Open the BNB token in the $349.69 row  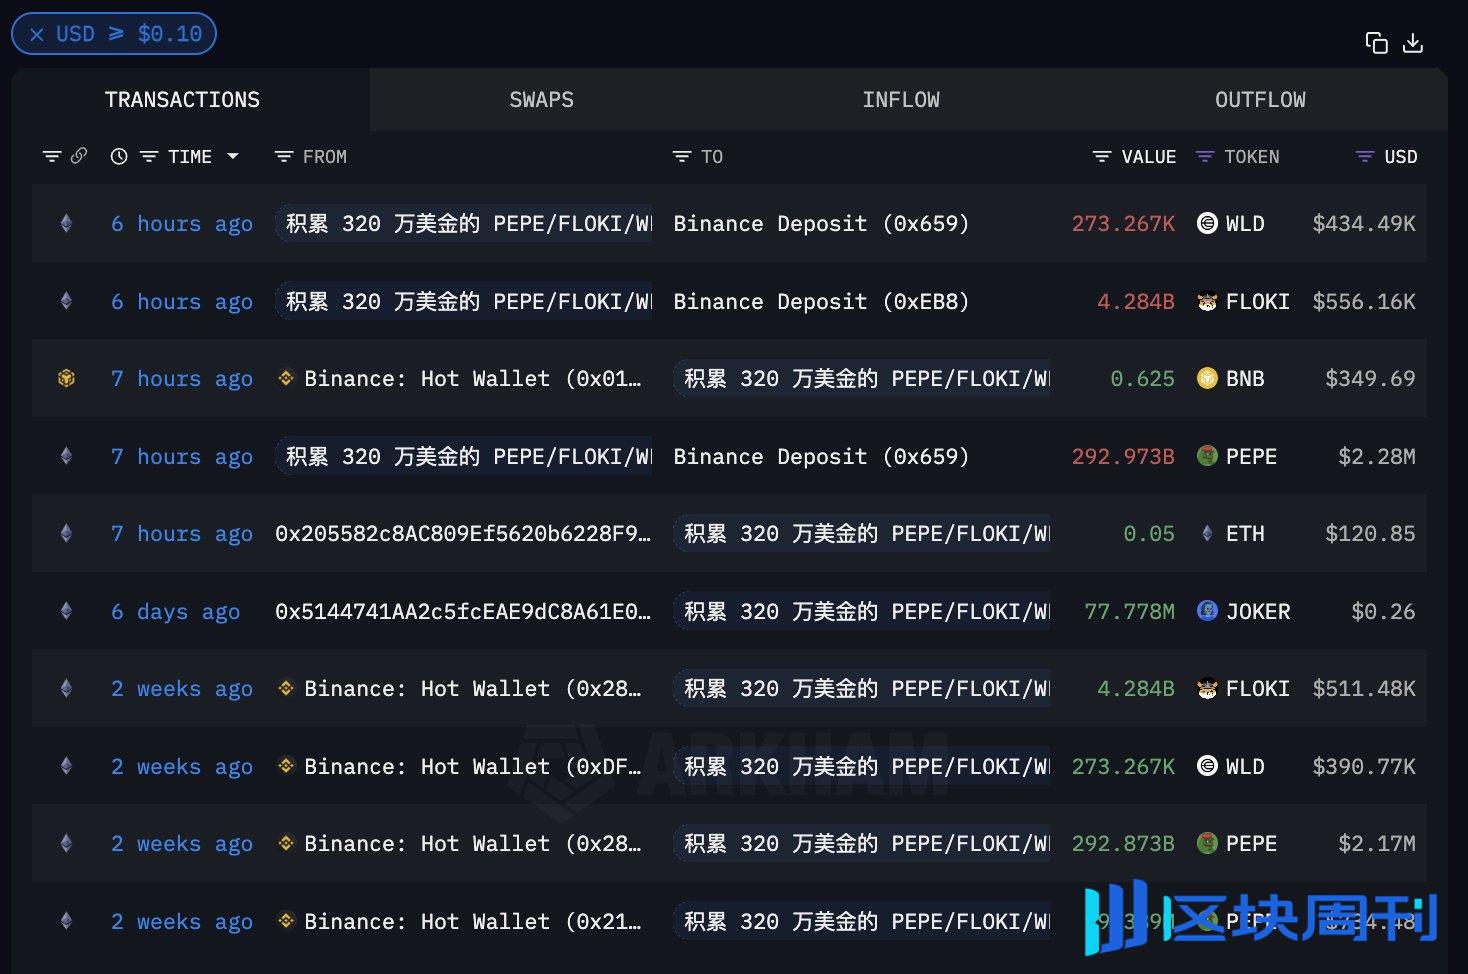pos(1231,379)
